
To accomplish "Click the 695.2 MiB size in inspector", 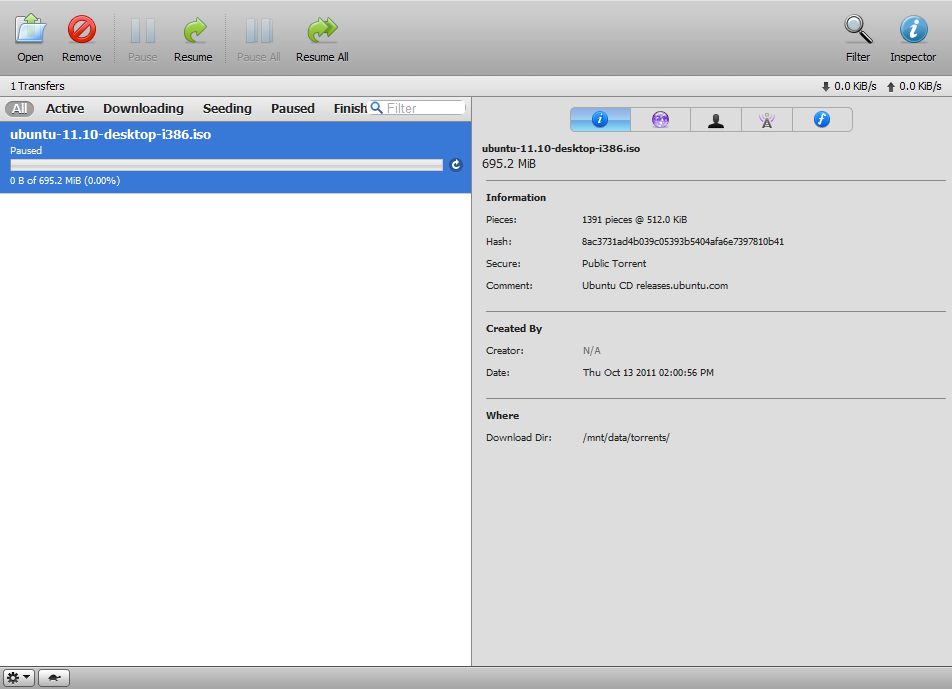I will tap(509, 164).
